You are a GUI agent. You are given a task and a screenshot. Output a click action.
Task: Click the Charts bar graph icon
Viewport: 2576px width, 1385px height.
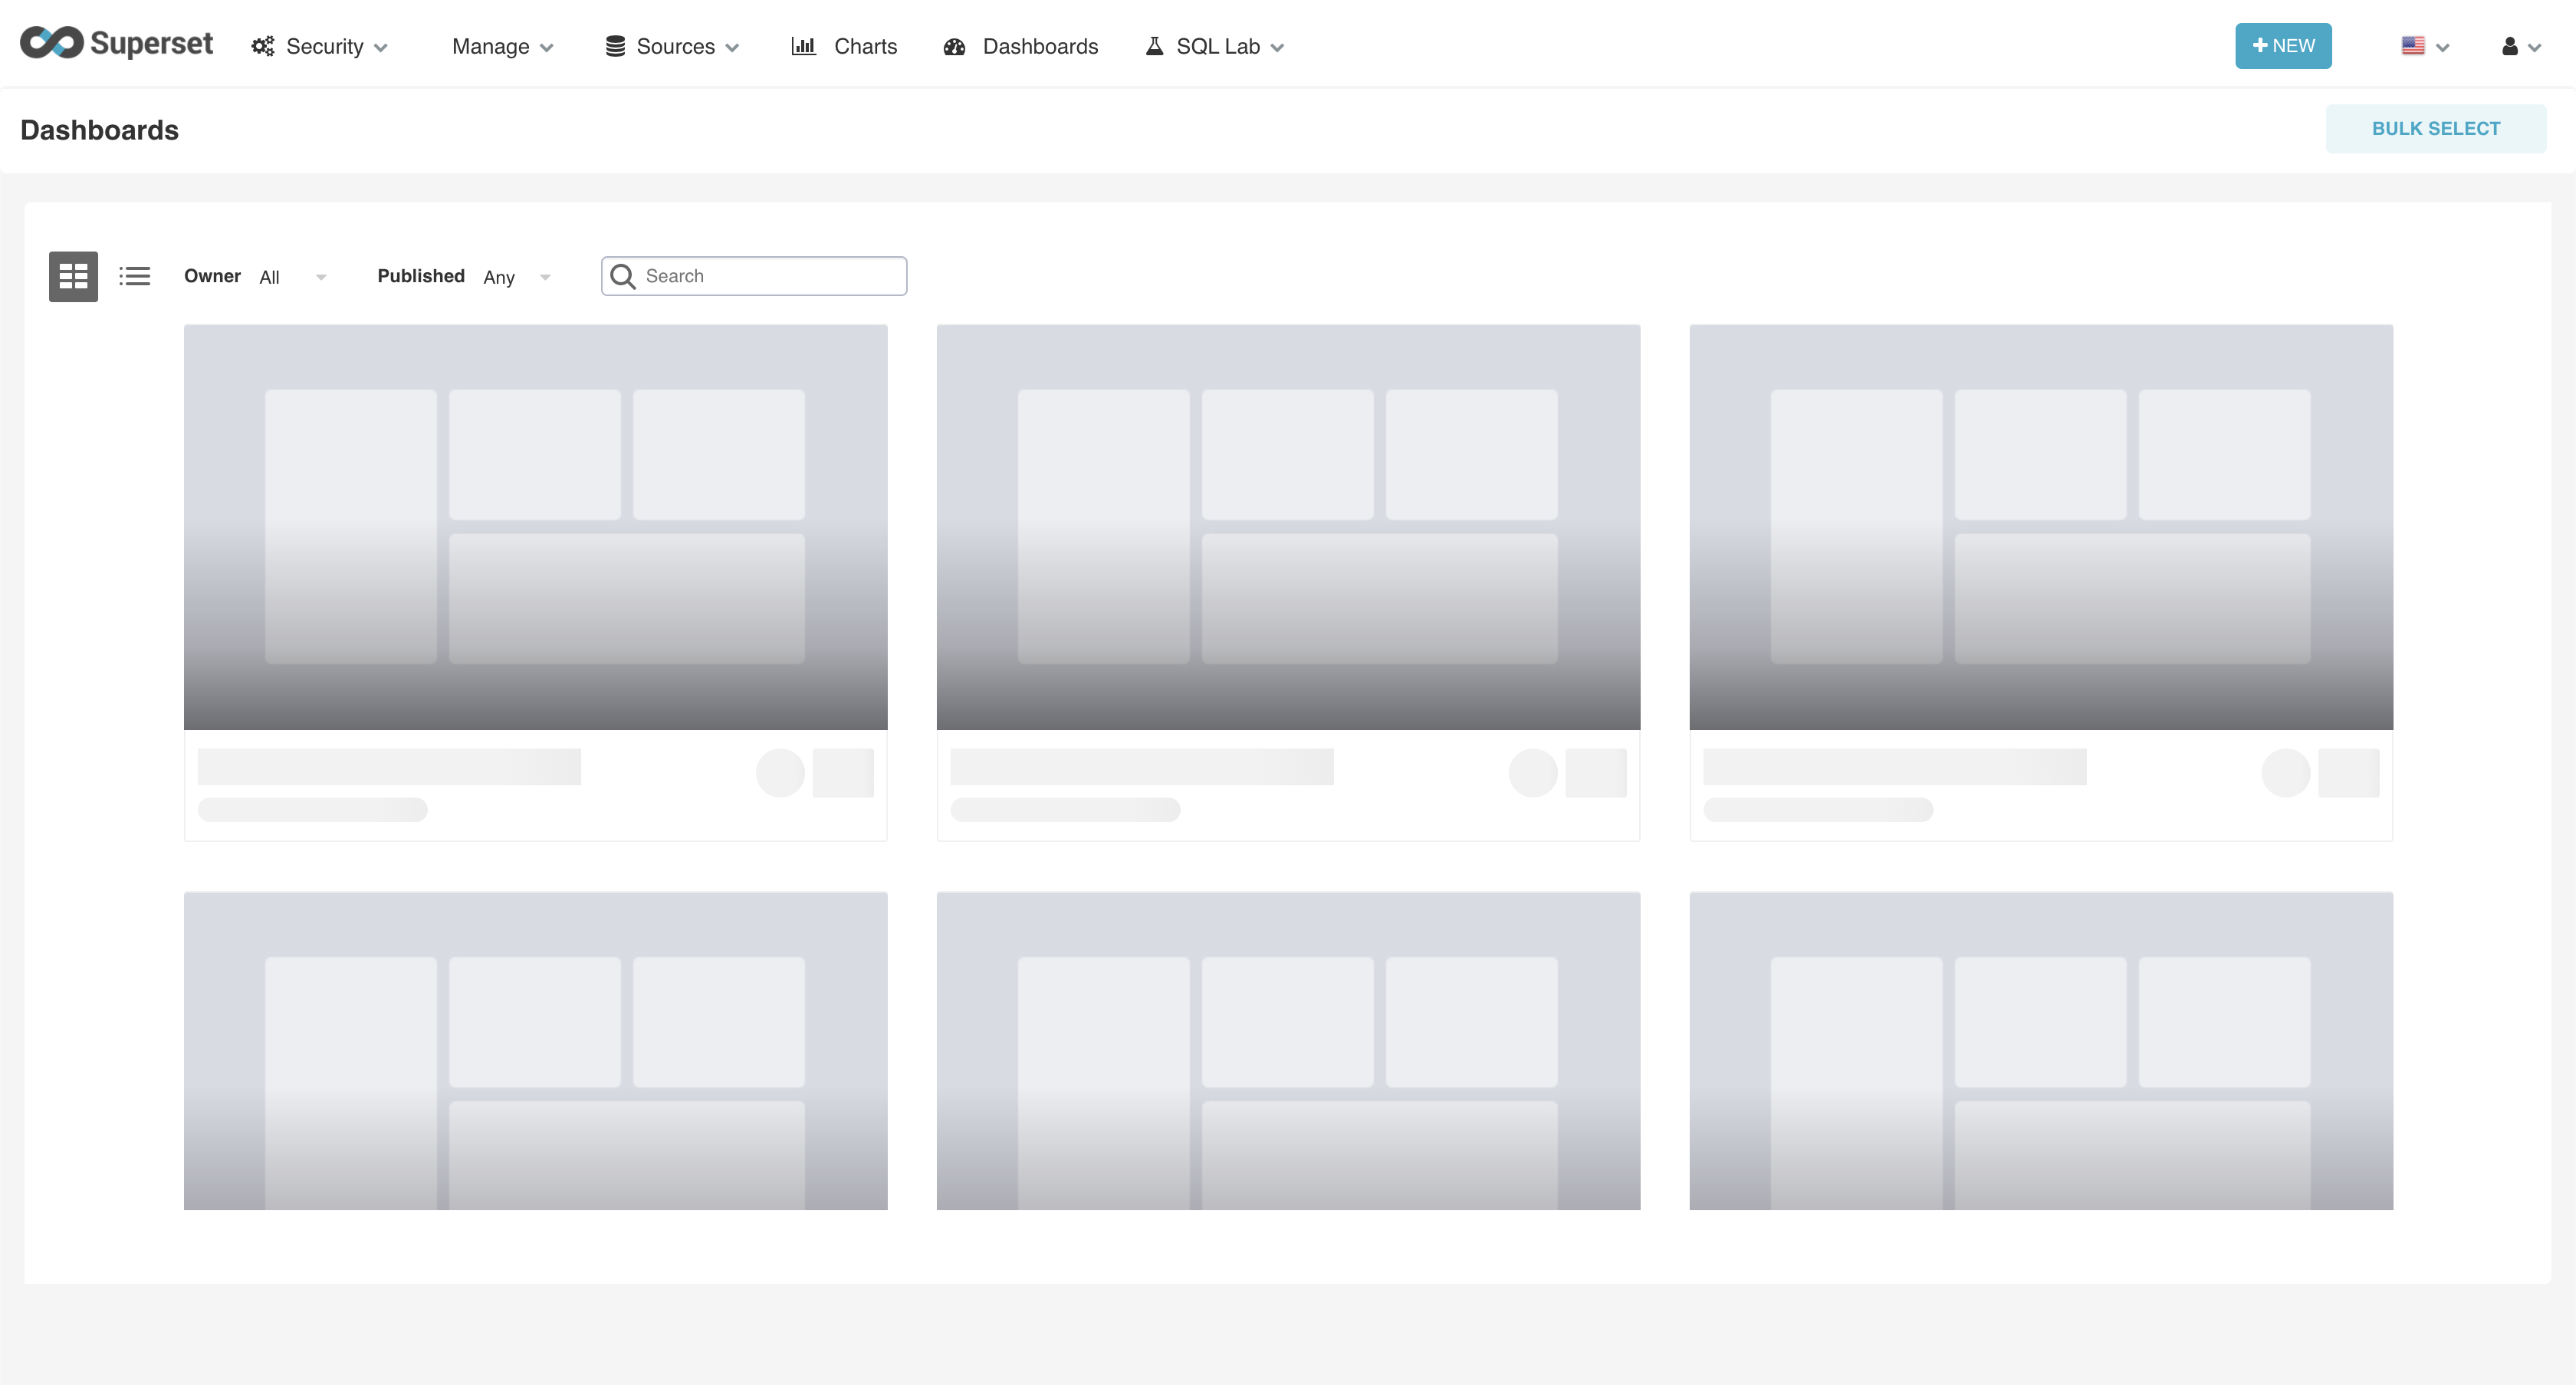point(803,46)
